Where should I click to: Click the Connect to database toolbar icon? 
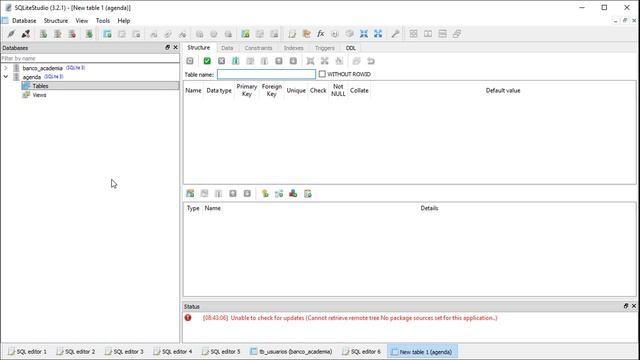(11, 34)
